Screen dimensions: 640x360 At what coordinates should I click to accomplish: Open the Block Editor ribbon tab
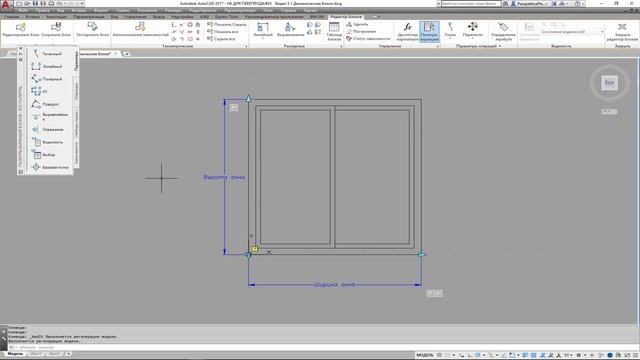pyautogui.click(x=346, y=17)
